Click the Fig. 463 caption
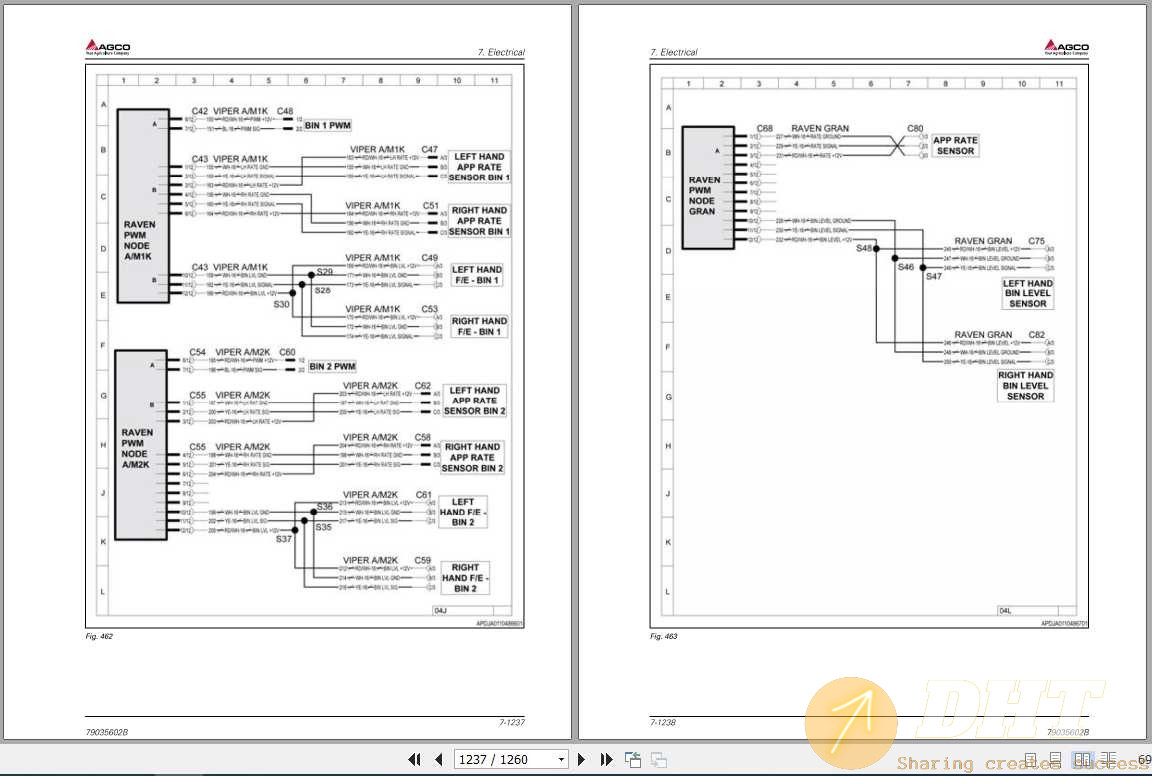Screen dimensions: 1152x776 tap(663, 636)
